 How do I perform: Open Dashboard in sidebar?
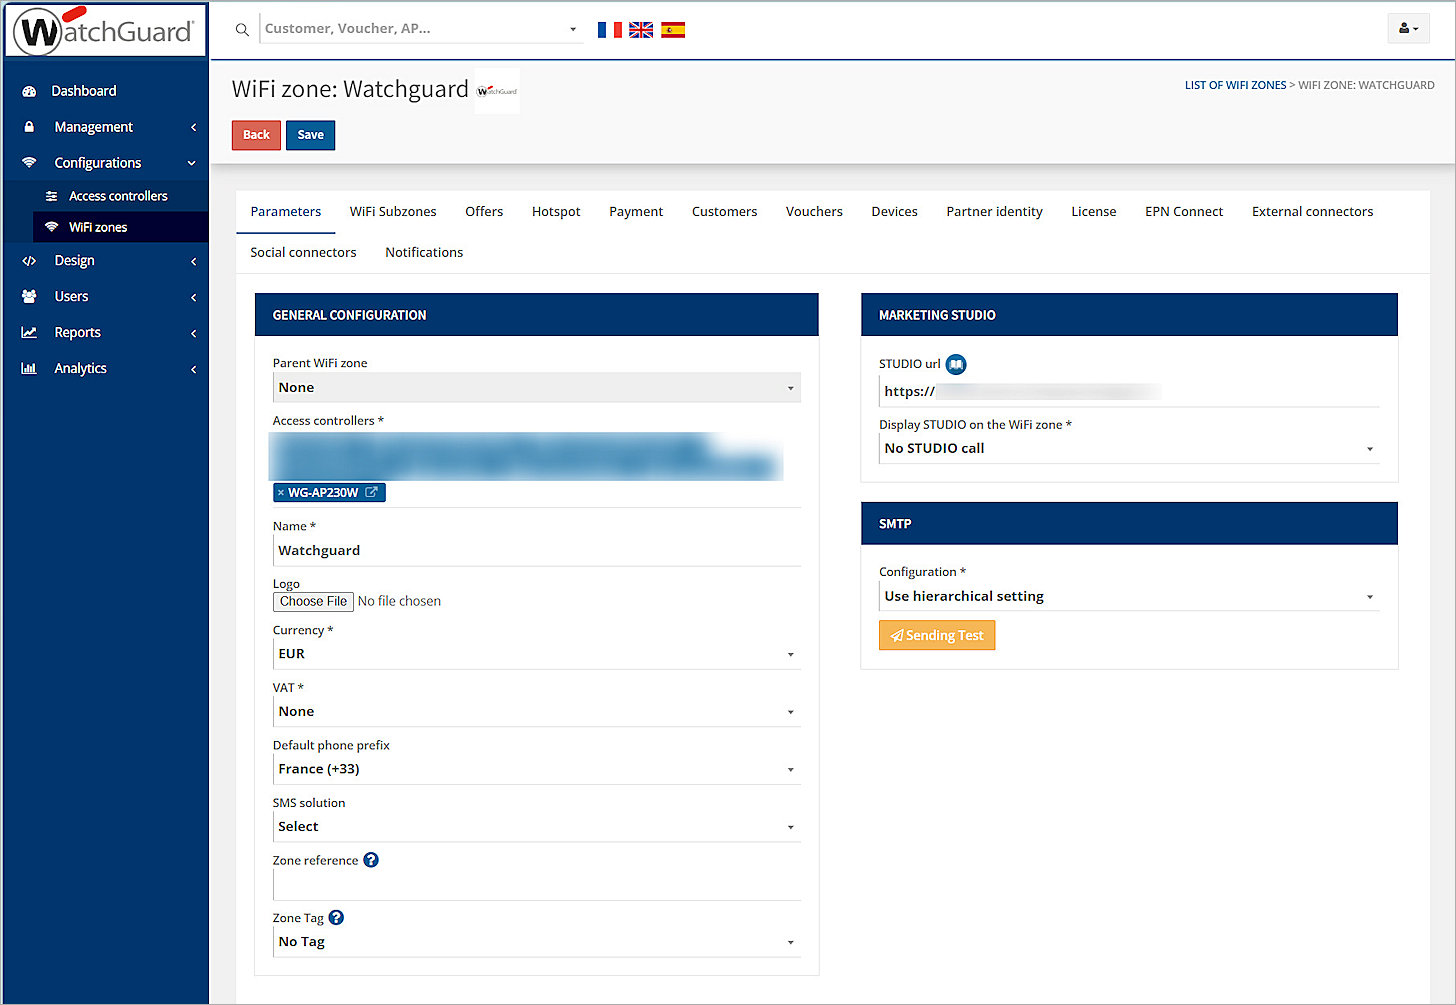84,91
